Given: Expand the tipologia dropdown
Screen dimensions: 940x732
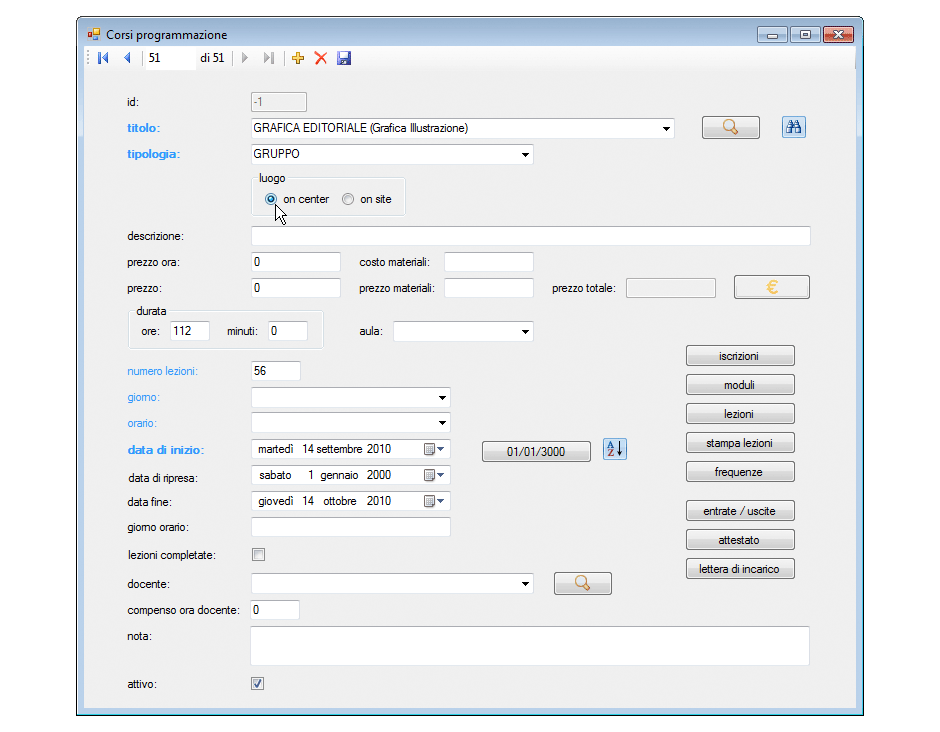Looking at the screenshot, I should pyautogui.click(x=525, y=155).
